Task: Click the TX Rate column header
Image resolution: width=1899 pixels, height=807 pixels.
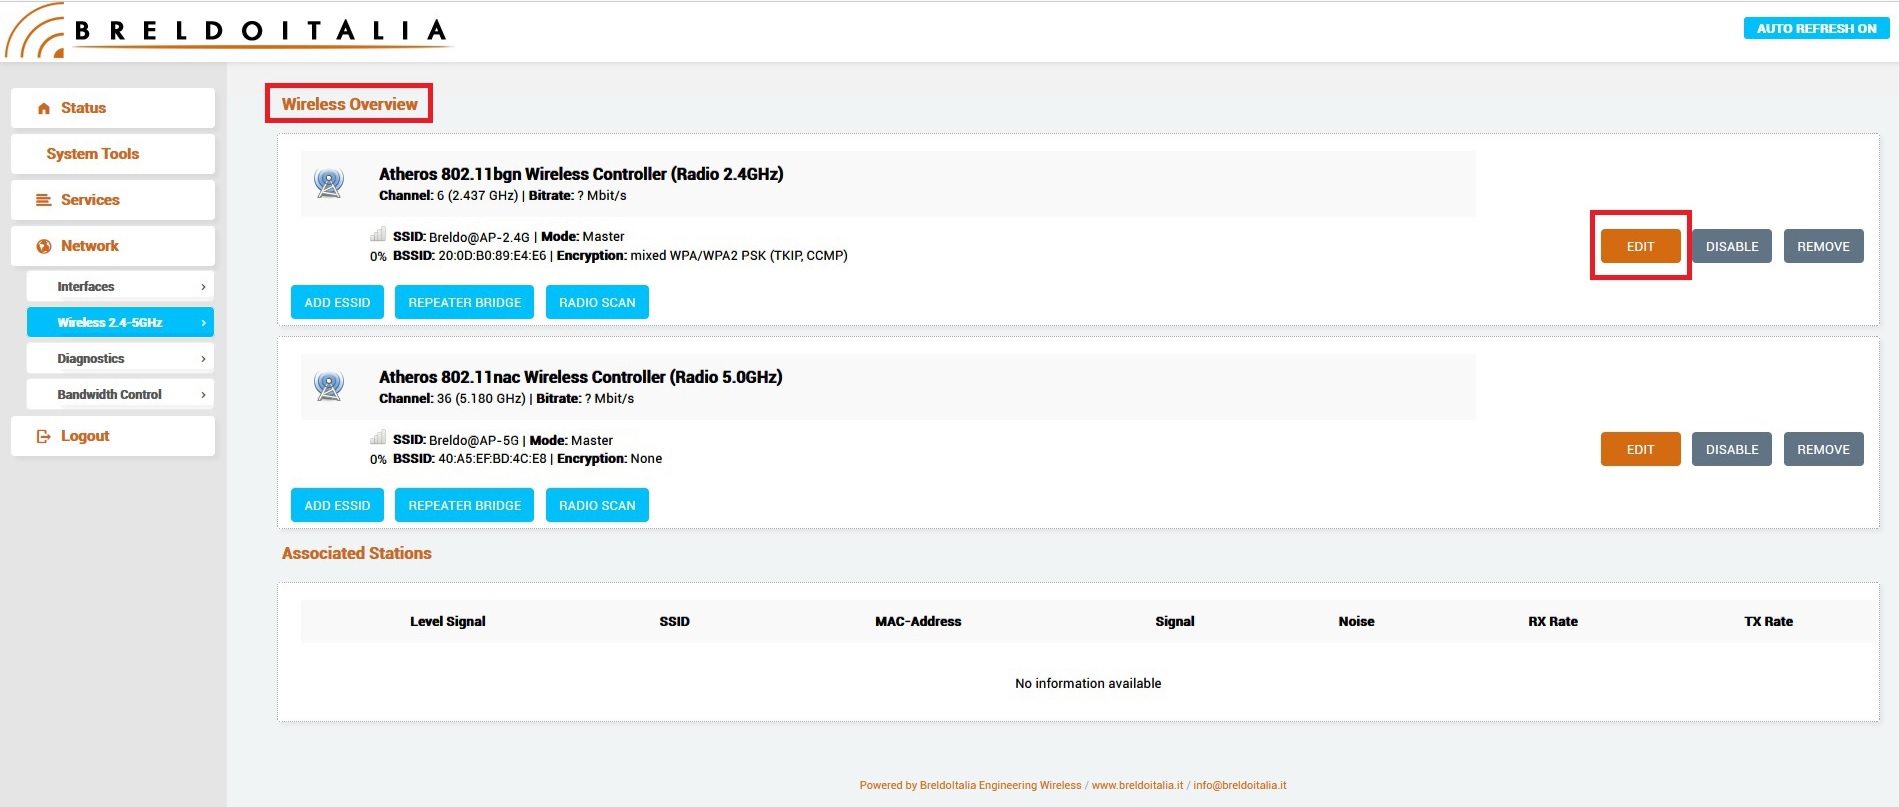Action: click(1768, 621)
